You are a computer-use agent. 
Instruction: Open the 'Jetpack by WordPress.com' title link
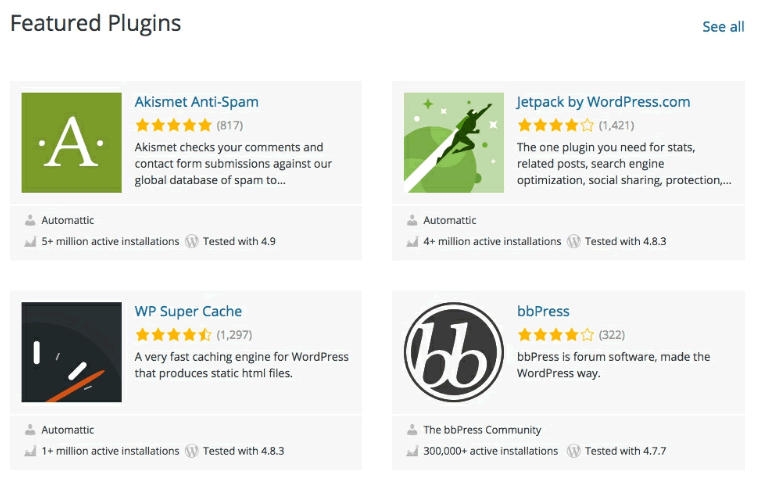pyautogui.click(x=603, y=102)
